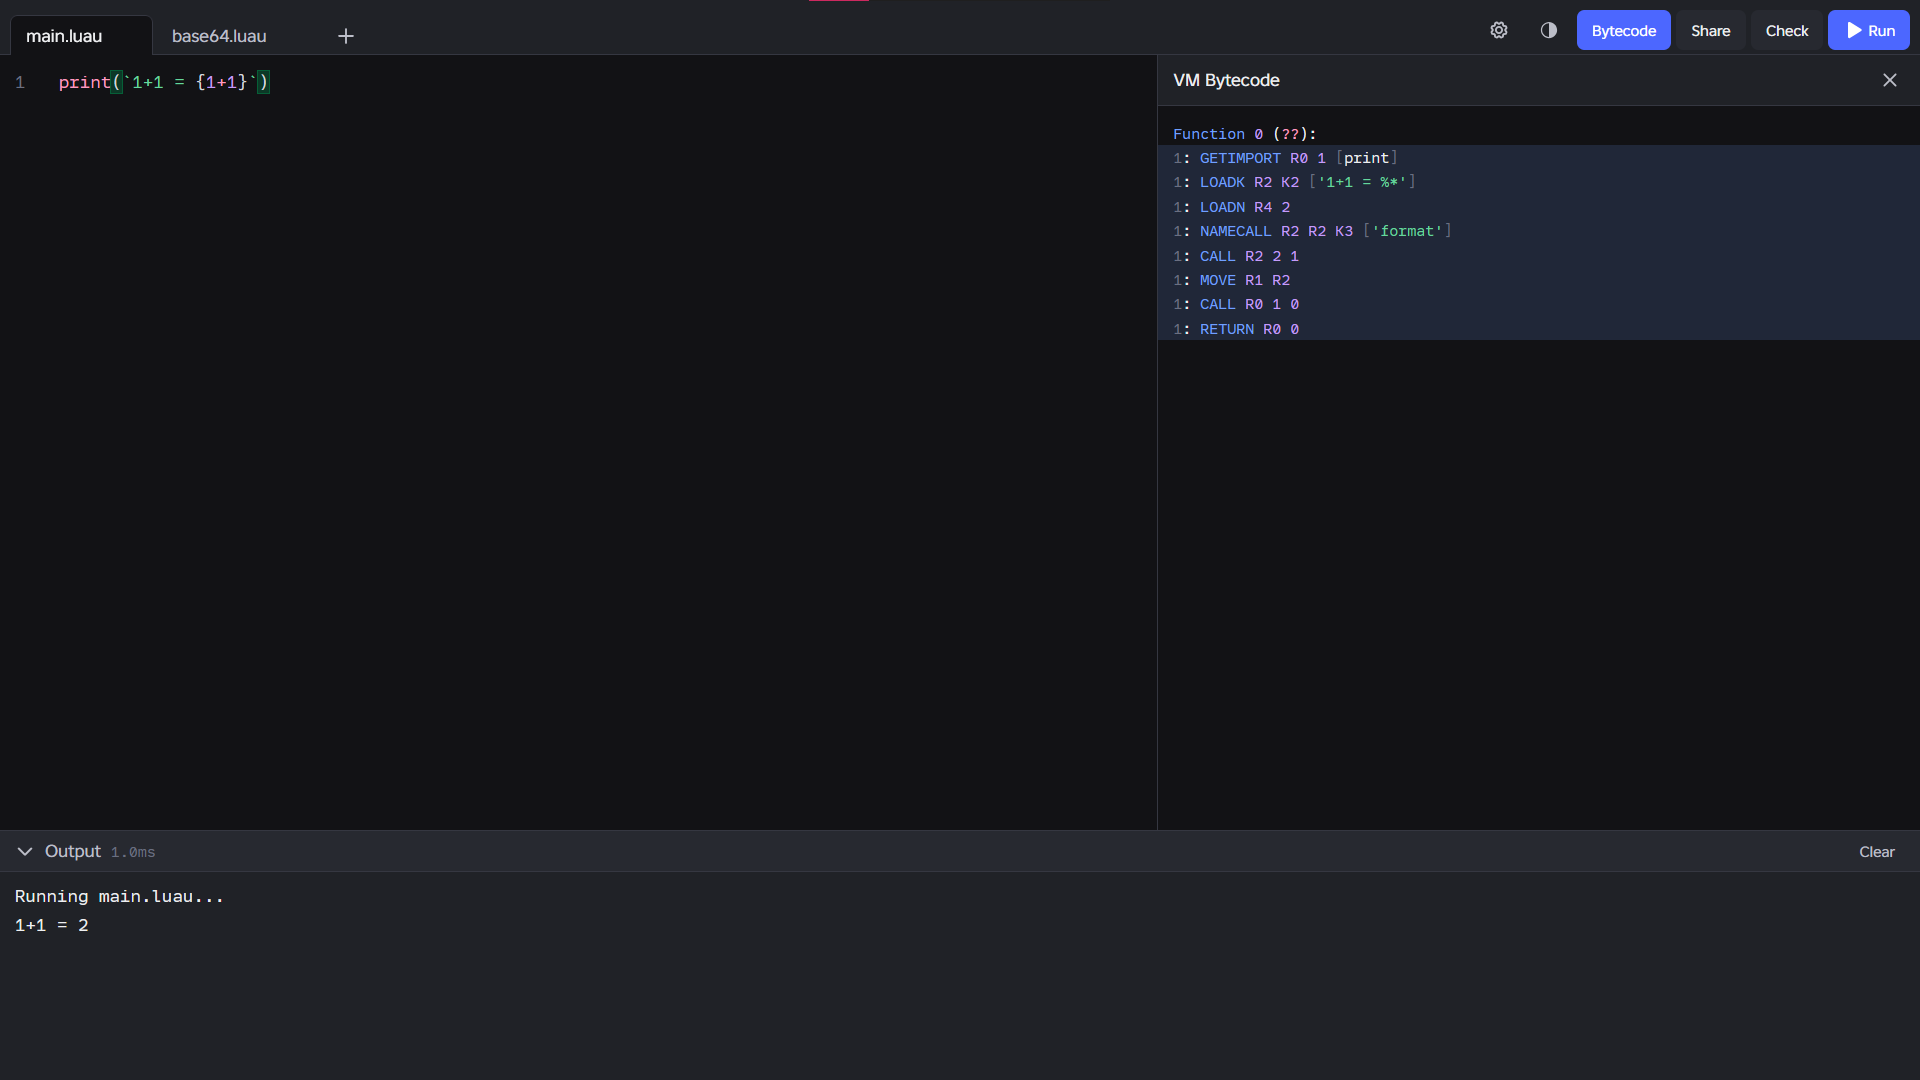Click line number 1 in gutter
Image resolution: width=1920 pixels, height=1080 pixels.
click(x=20, y=82)
